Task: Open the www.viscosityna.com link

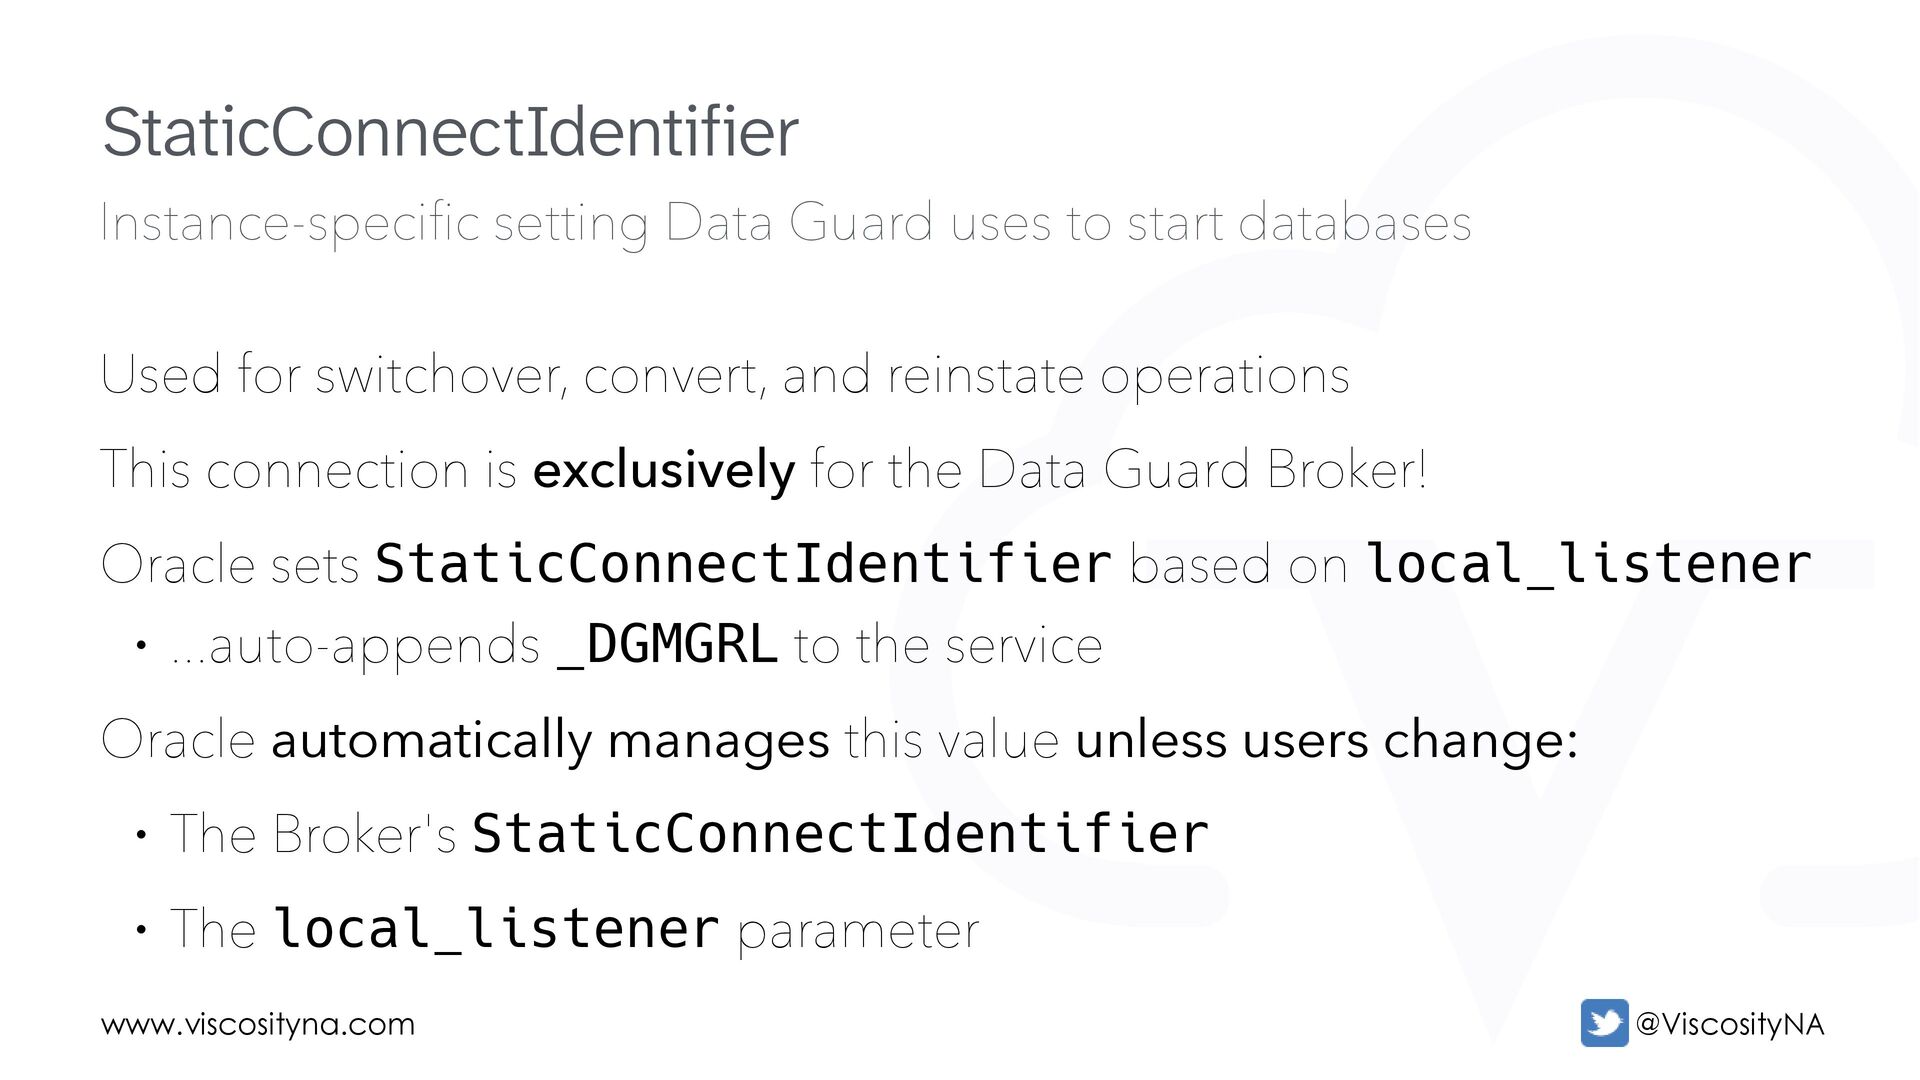Action: (258, 1024)
